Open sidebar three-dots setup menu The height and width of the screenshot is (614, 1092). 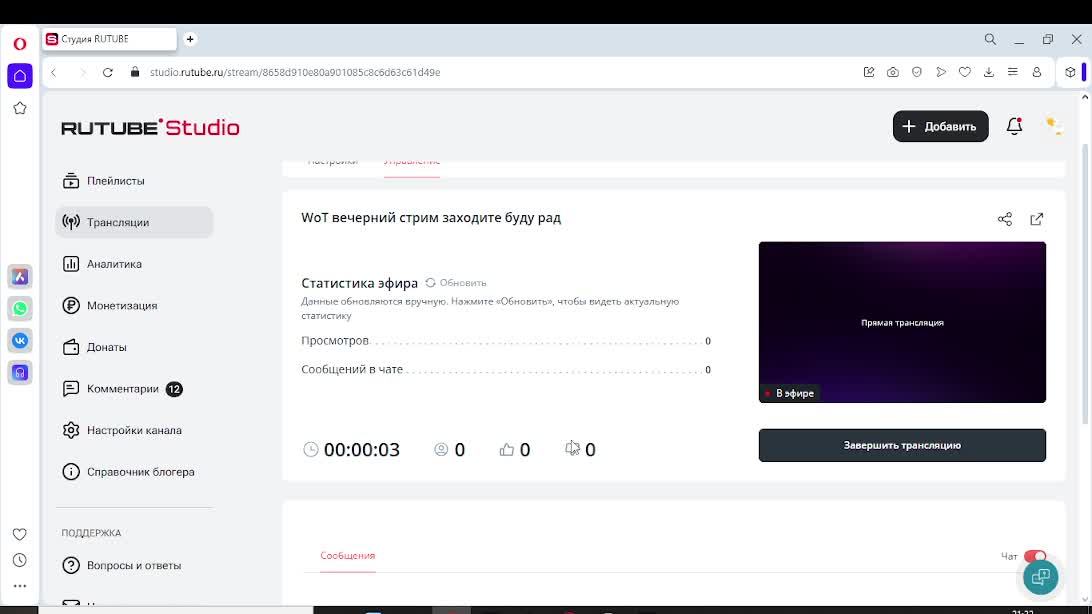pos(20,586)
